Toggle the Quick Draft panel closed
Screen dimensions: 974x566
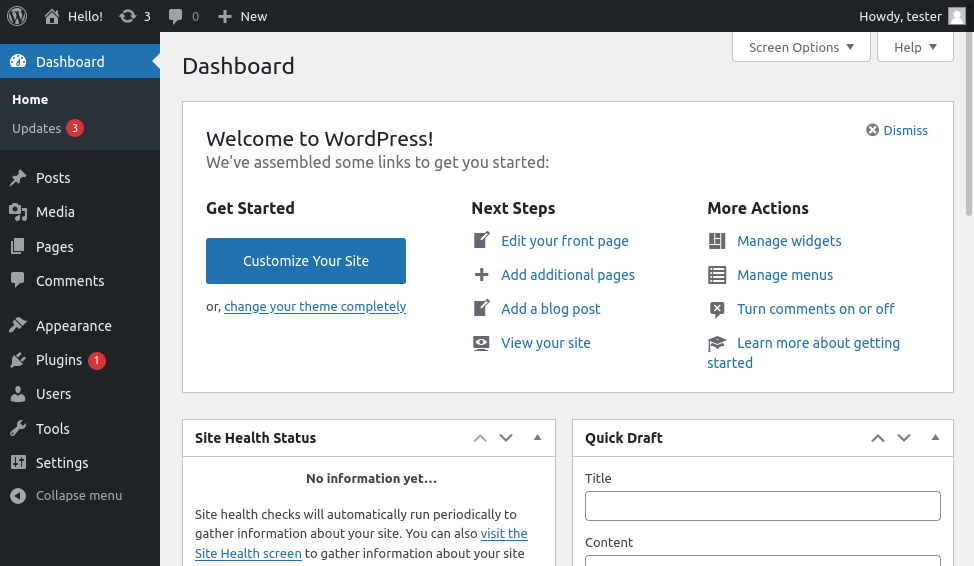935,438
